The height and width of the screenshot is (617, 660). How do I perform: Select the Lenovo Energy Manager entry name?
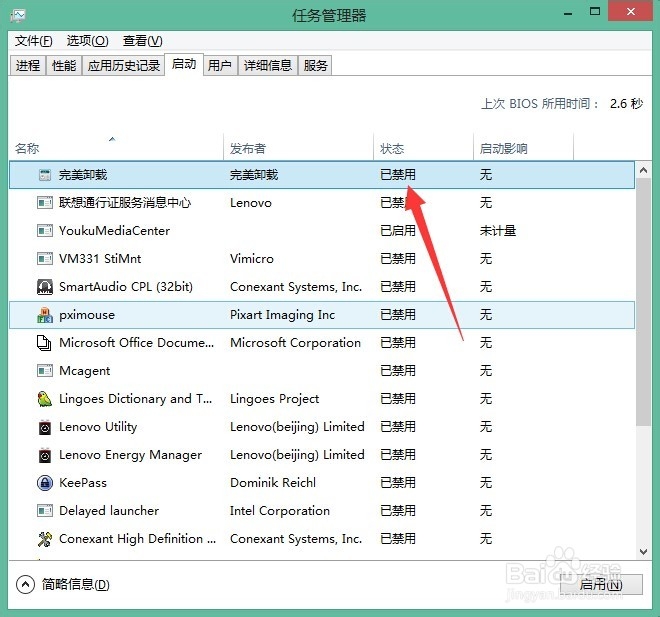coord(130,455)
